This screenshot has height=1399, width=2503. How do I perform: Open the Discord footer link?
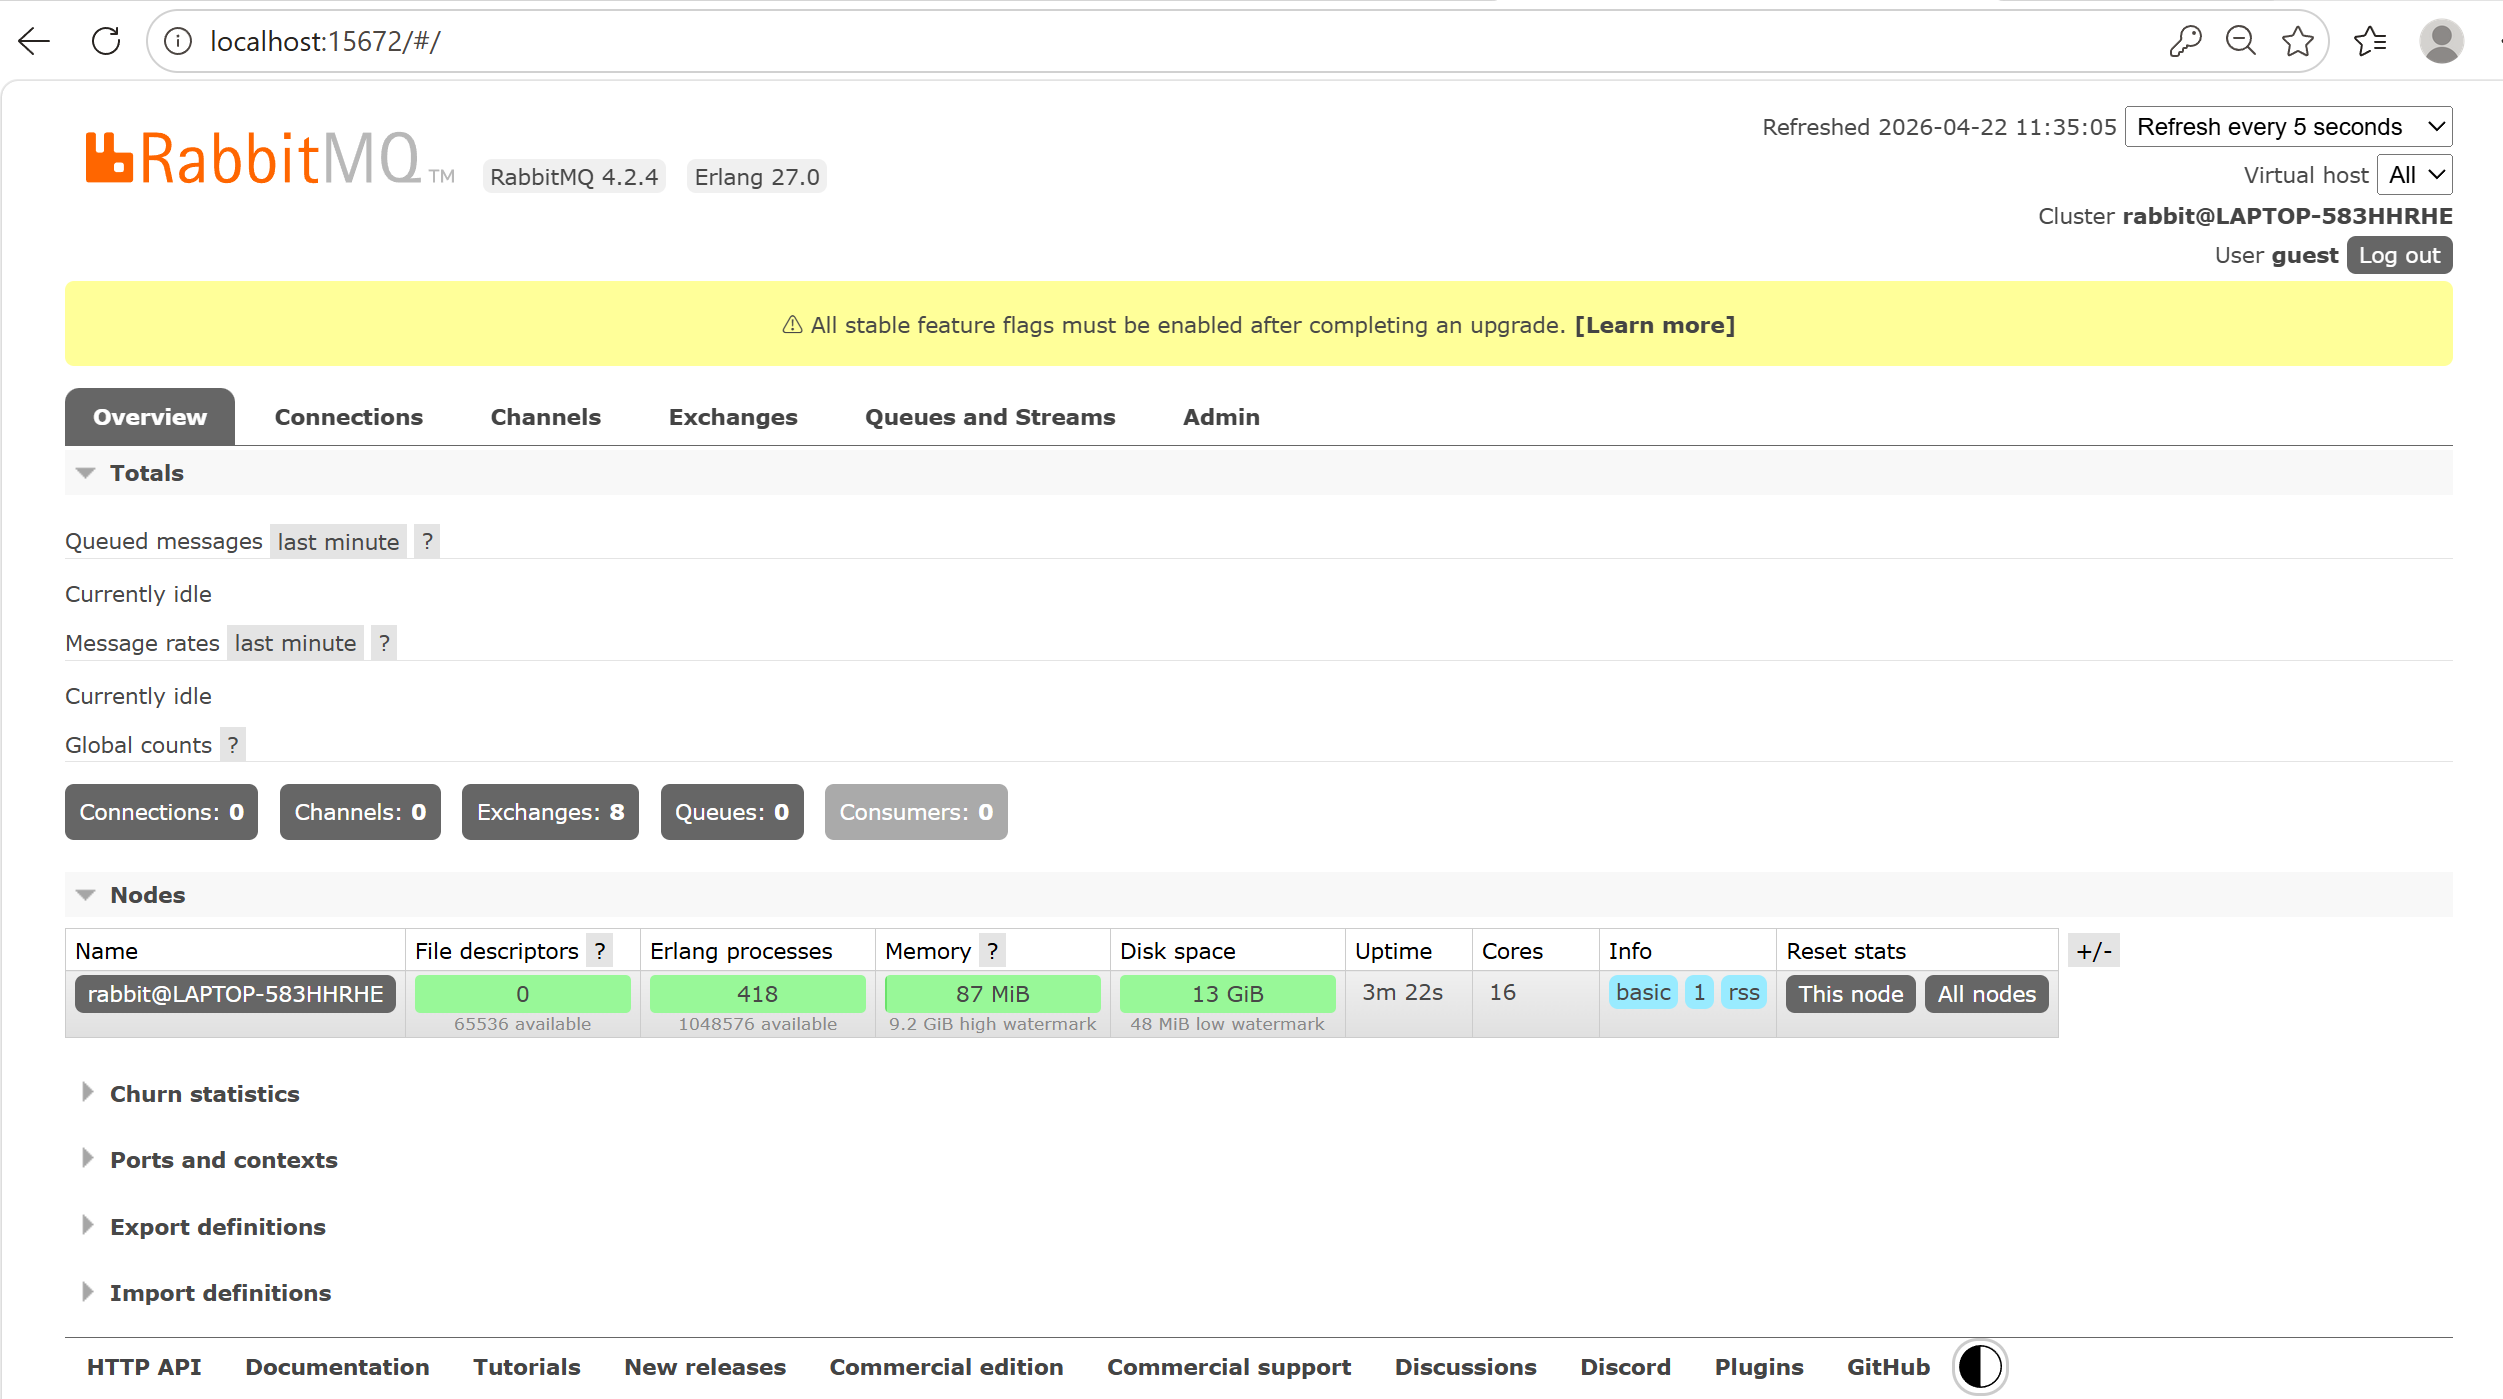(x=1625, y=1367)
